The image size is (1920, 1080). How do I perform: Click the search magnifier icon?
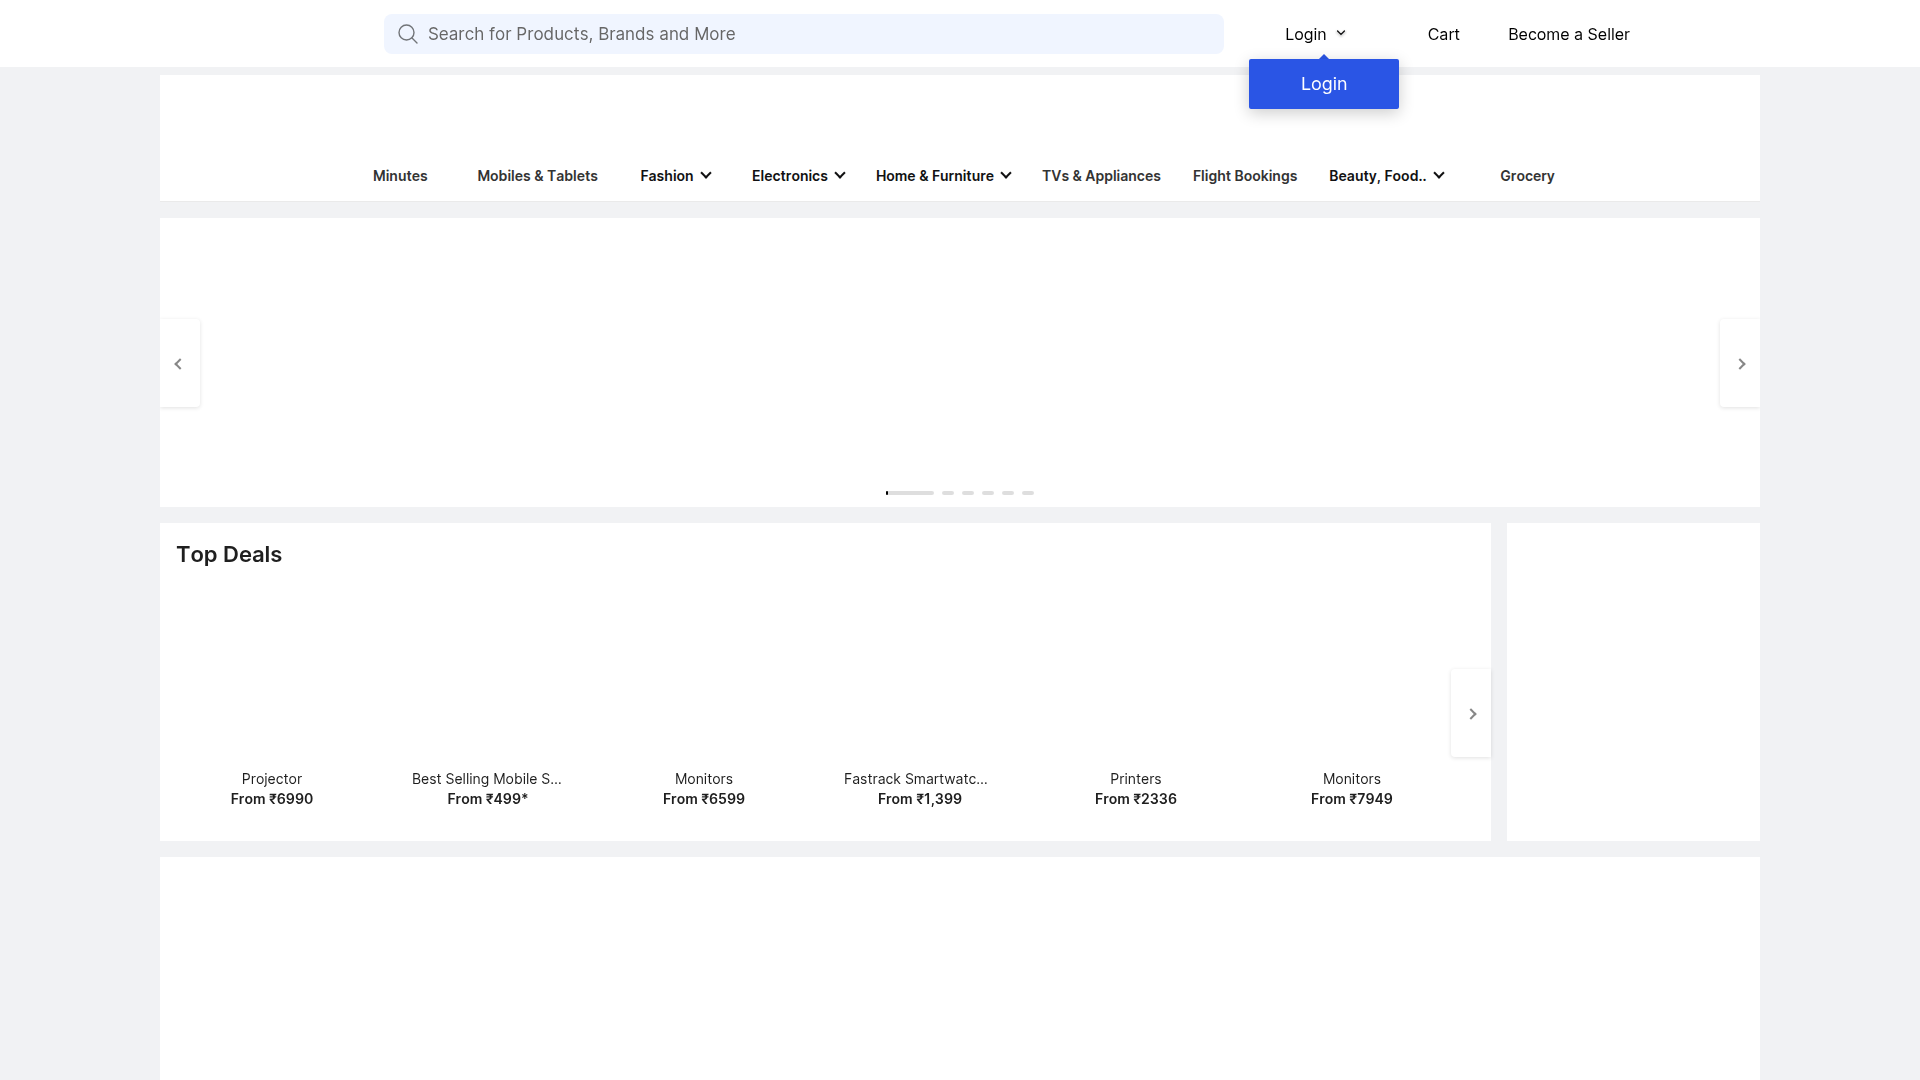tap(407, 33)
